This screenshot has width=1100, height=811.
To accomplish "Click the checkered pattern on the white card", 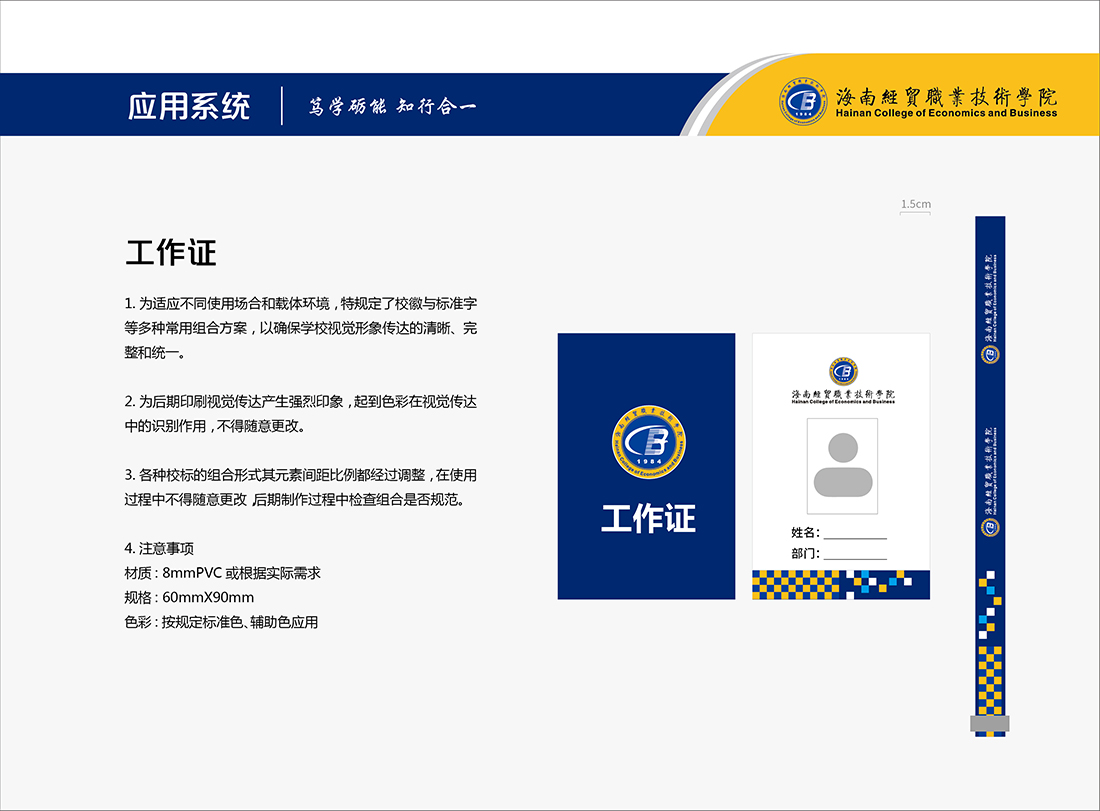I will (x=840, y=584).
